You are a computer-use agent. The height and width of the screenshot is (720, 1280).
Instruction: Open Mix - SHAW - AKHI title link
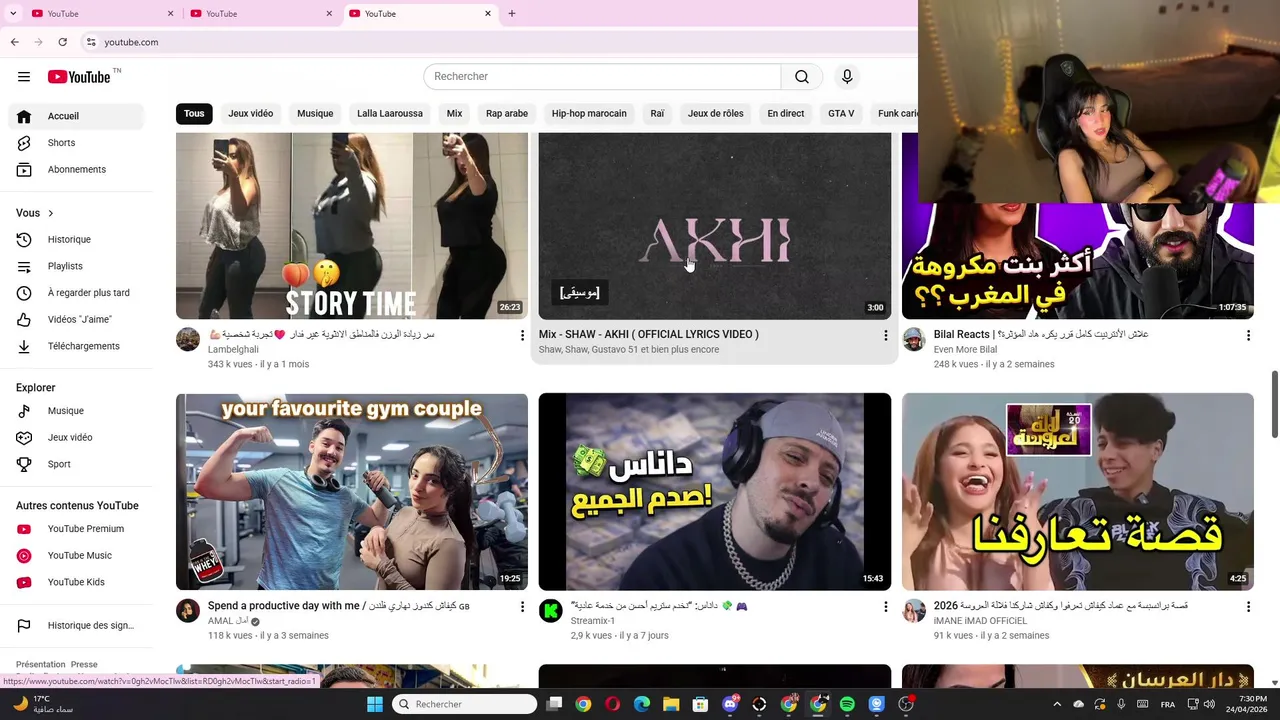(x=649, y=335)
